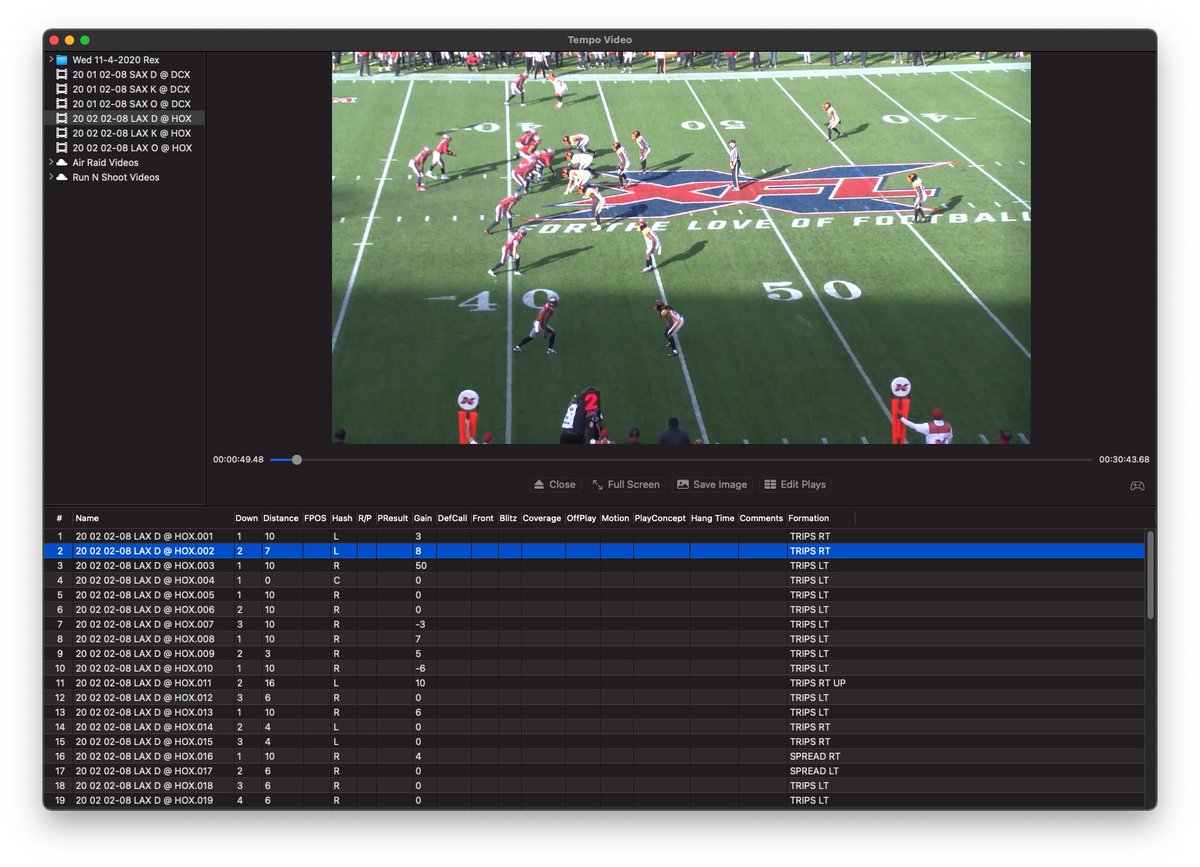
Task: Click the PlayConcept column header
Action: tap(660, 518)
